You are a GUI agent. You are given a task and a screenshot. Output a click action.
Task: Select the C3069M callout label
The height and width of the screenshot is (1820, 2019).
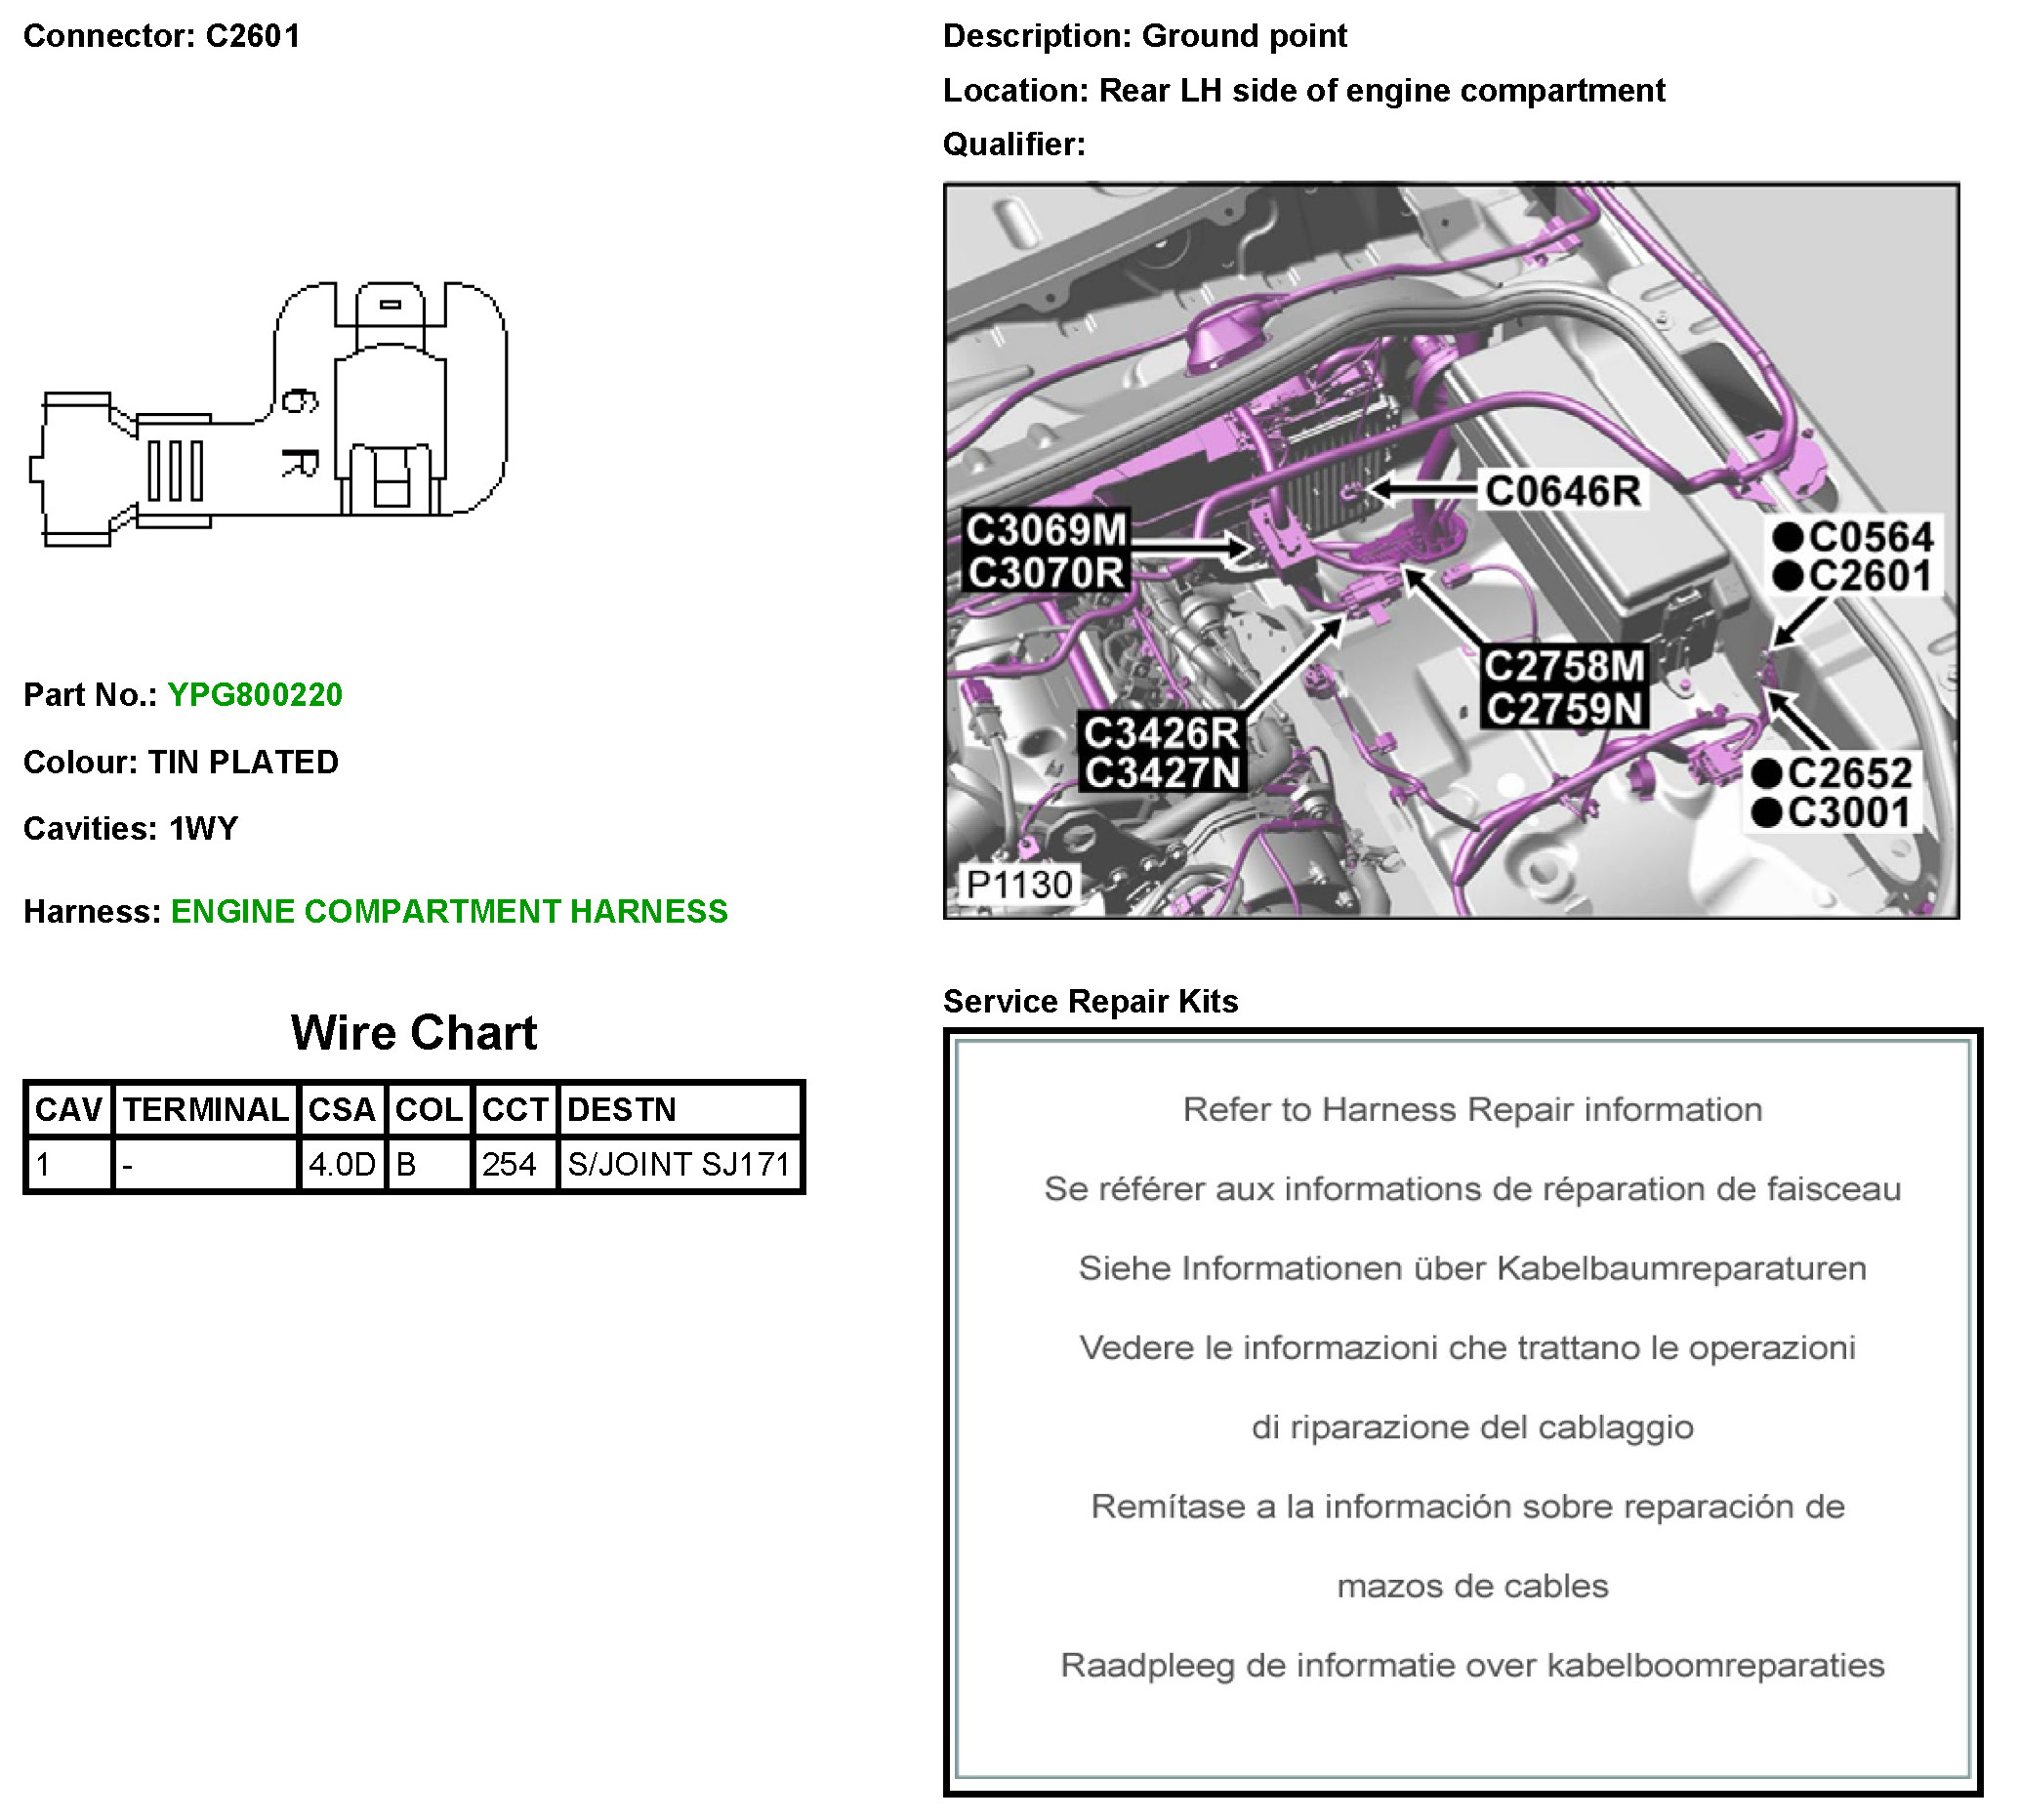point(1045,530)
